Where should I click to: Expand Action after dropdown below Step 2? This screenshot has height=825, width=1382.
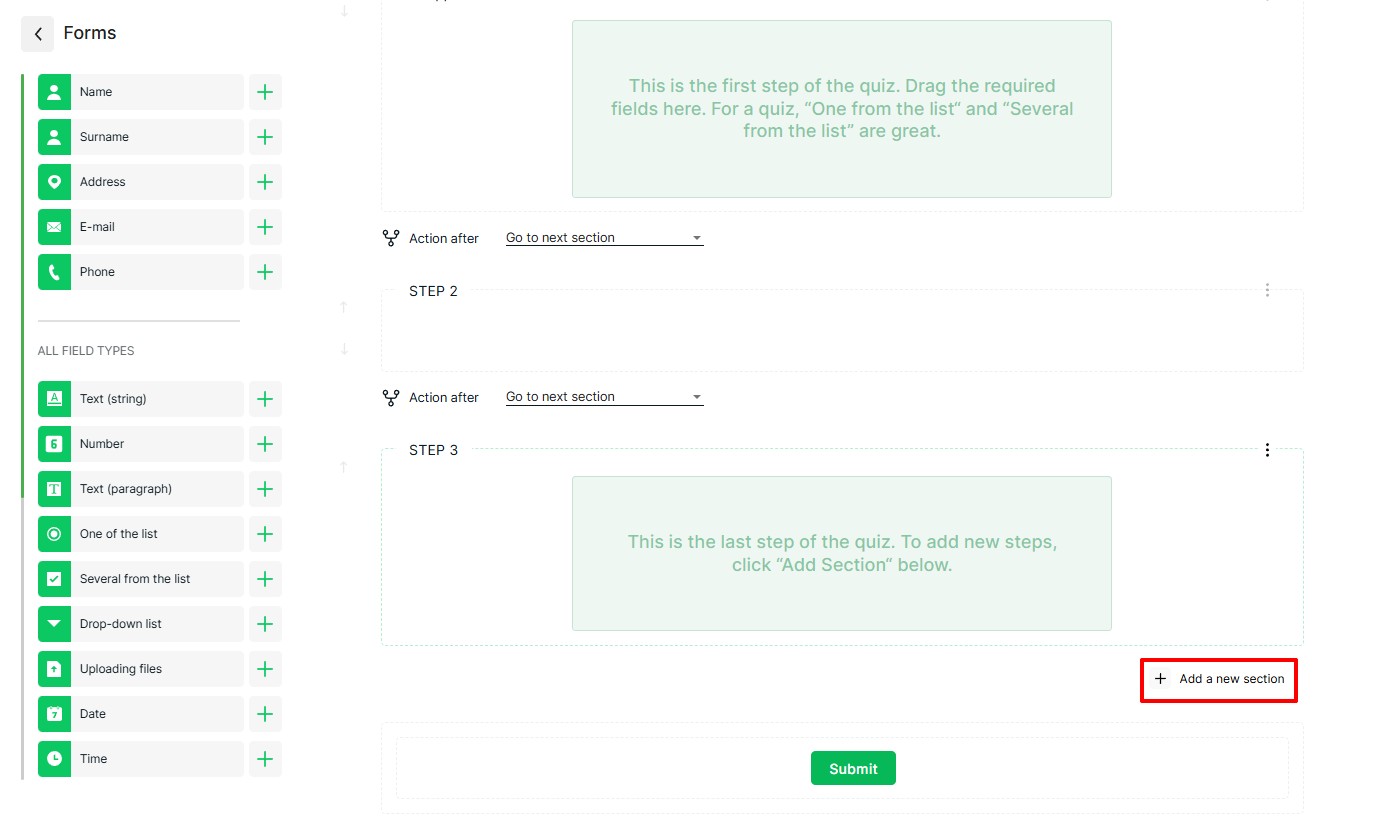[604, 397]
